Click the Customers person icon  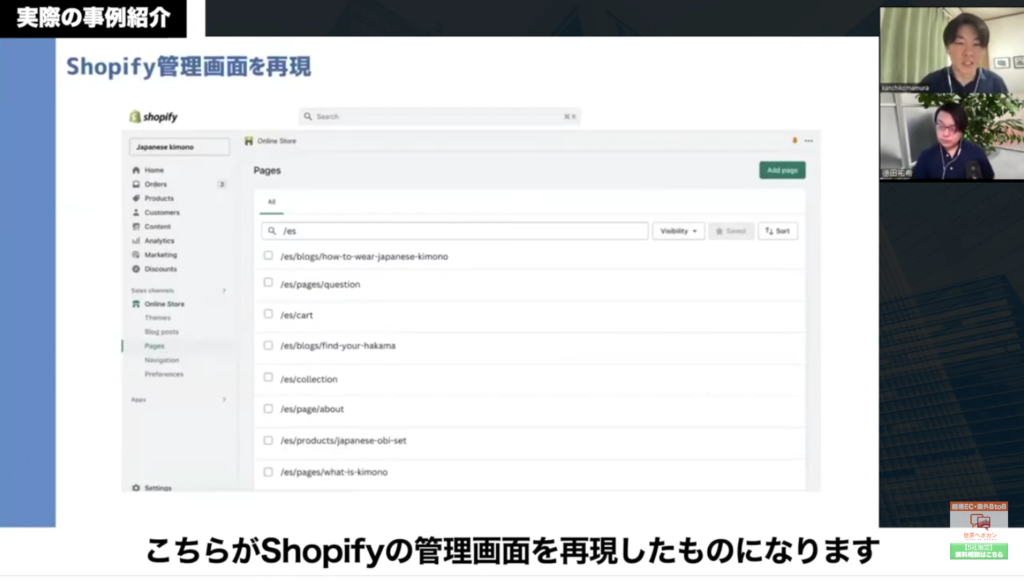point(136,212)
